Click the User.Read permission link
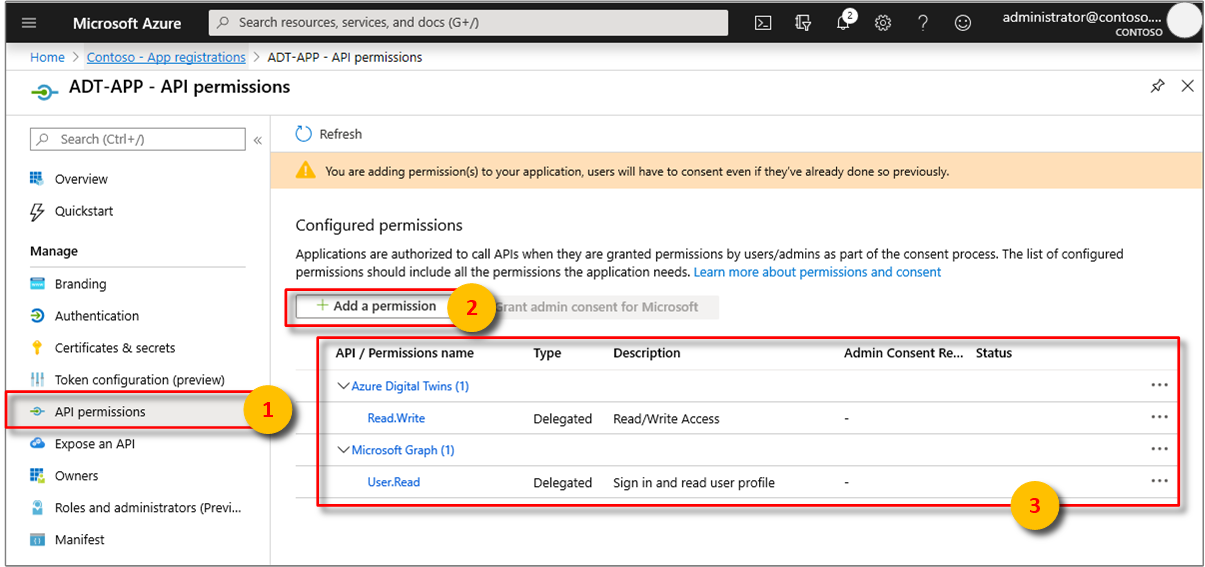The width and height of the screenshot is (1205, 567). tap(394, 482)
